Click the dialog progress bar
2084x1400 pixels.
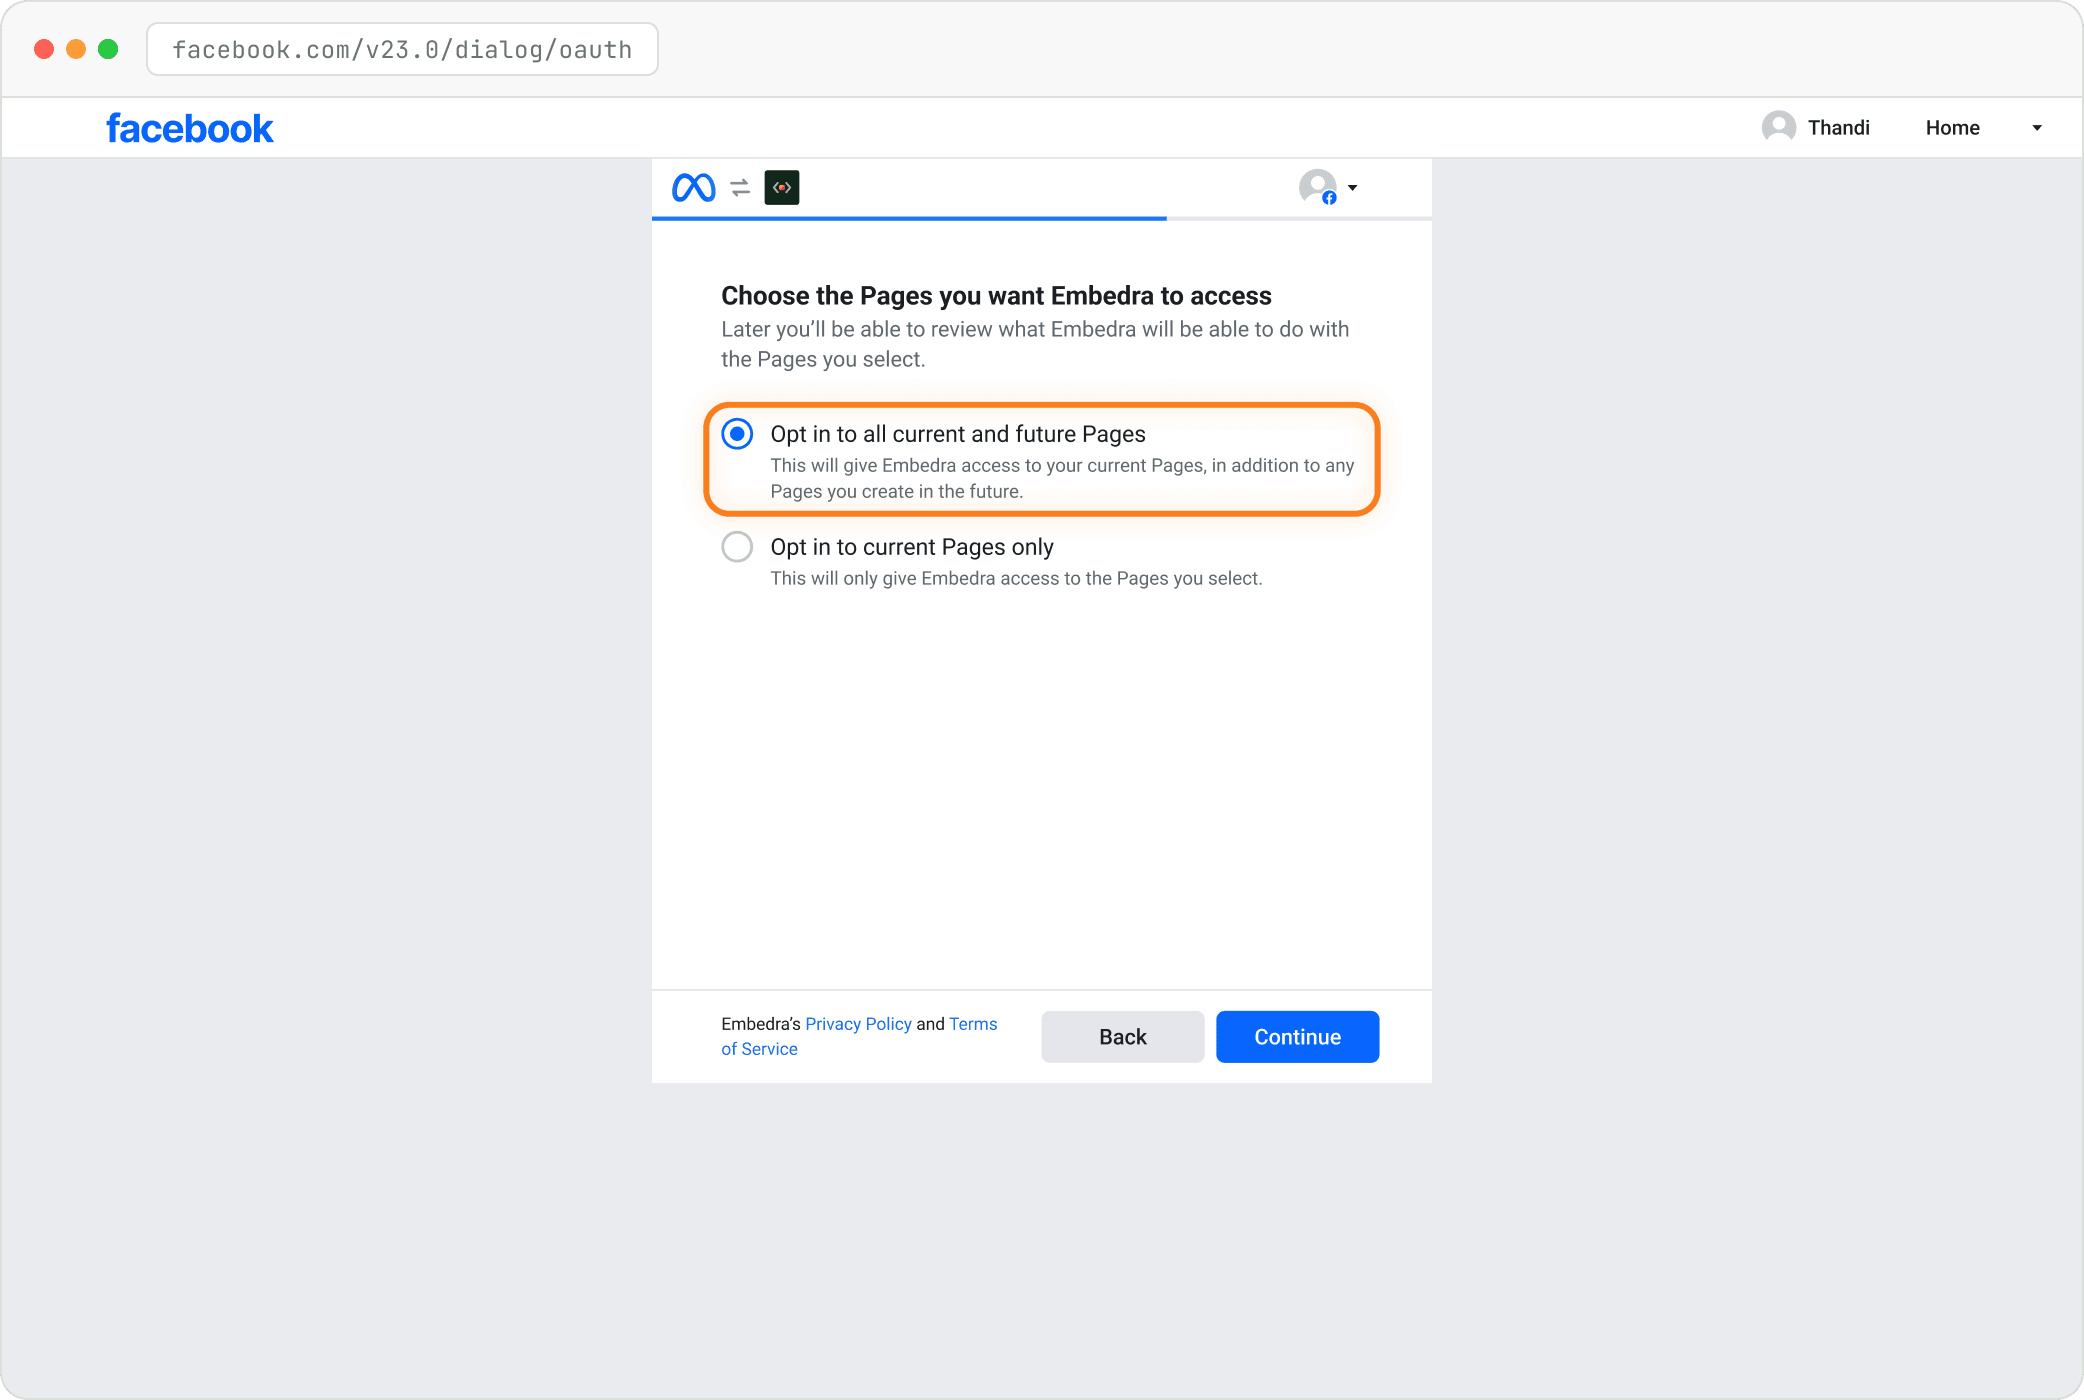1041,218
